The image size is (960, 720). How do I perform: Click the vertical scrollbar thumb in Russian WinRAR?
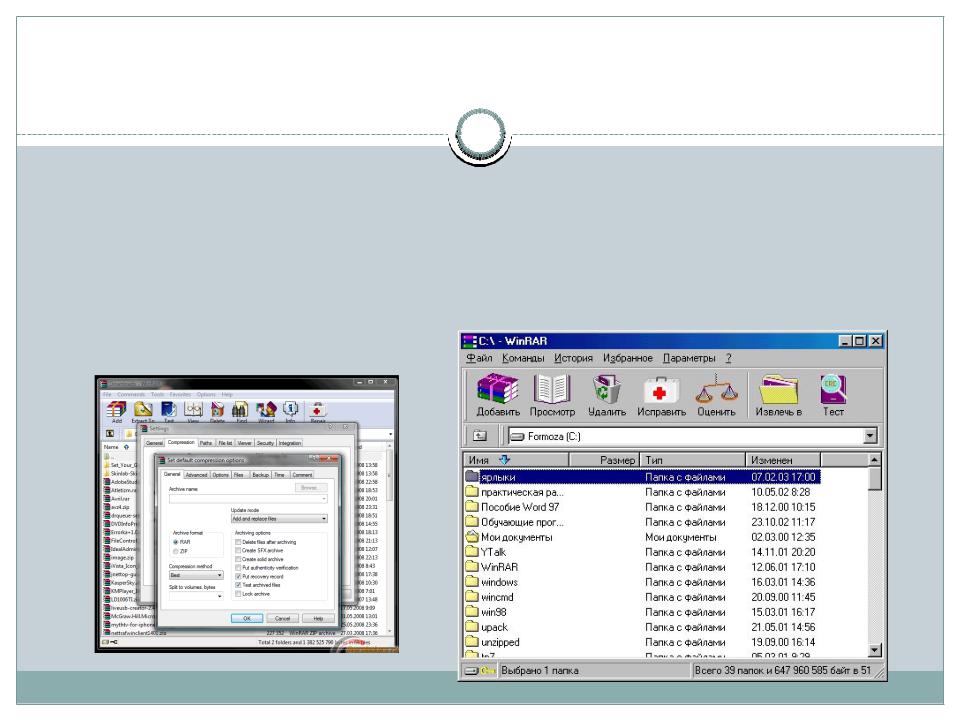[875, 478]
